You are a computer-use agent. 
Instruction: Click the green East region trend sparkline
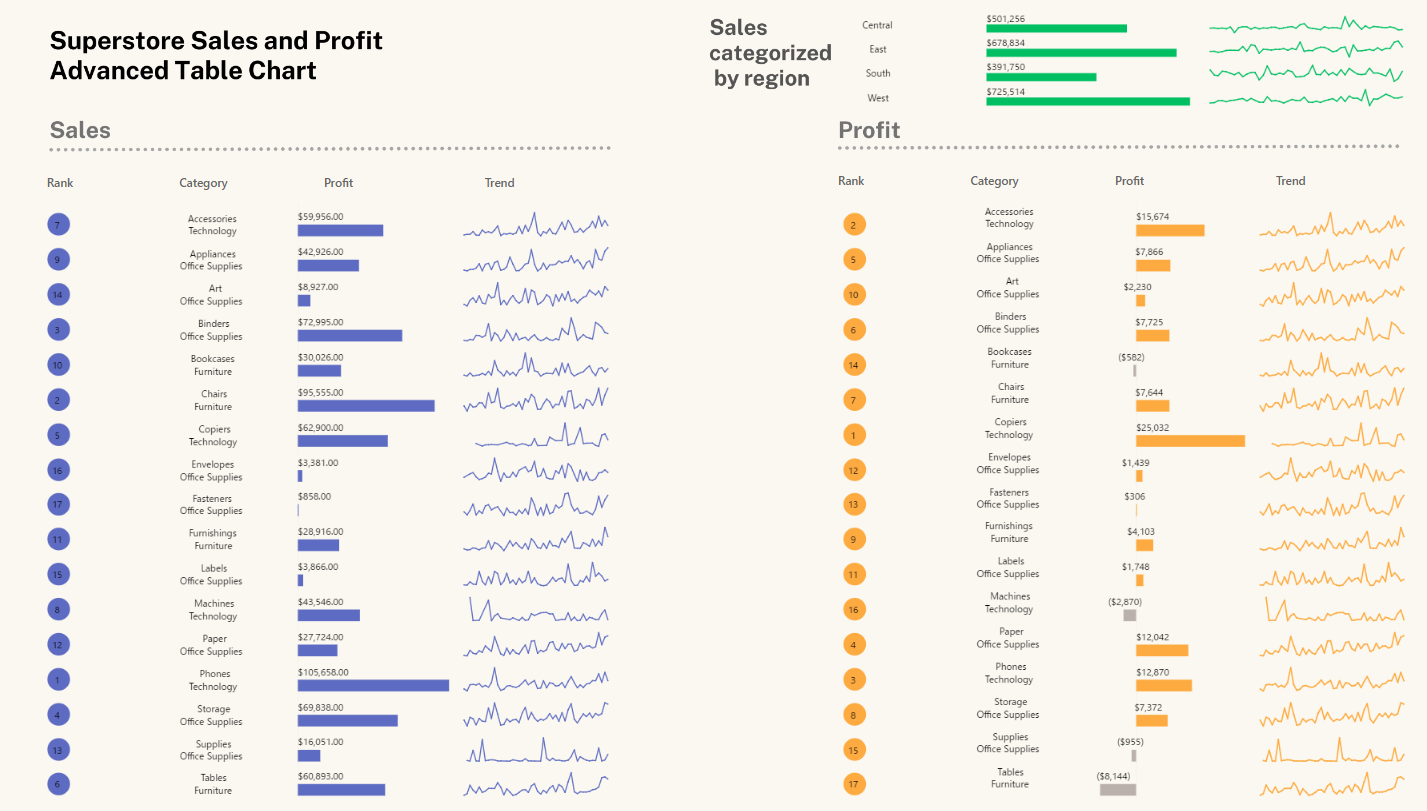click(1305, 48)
